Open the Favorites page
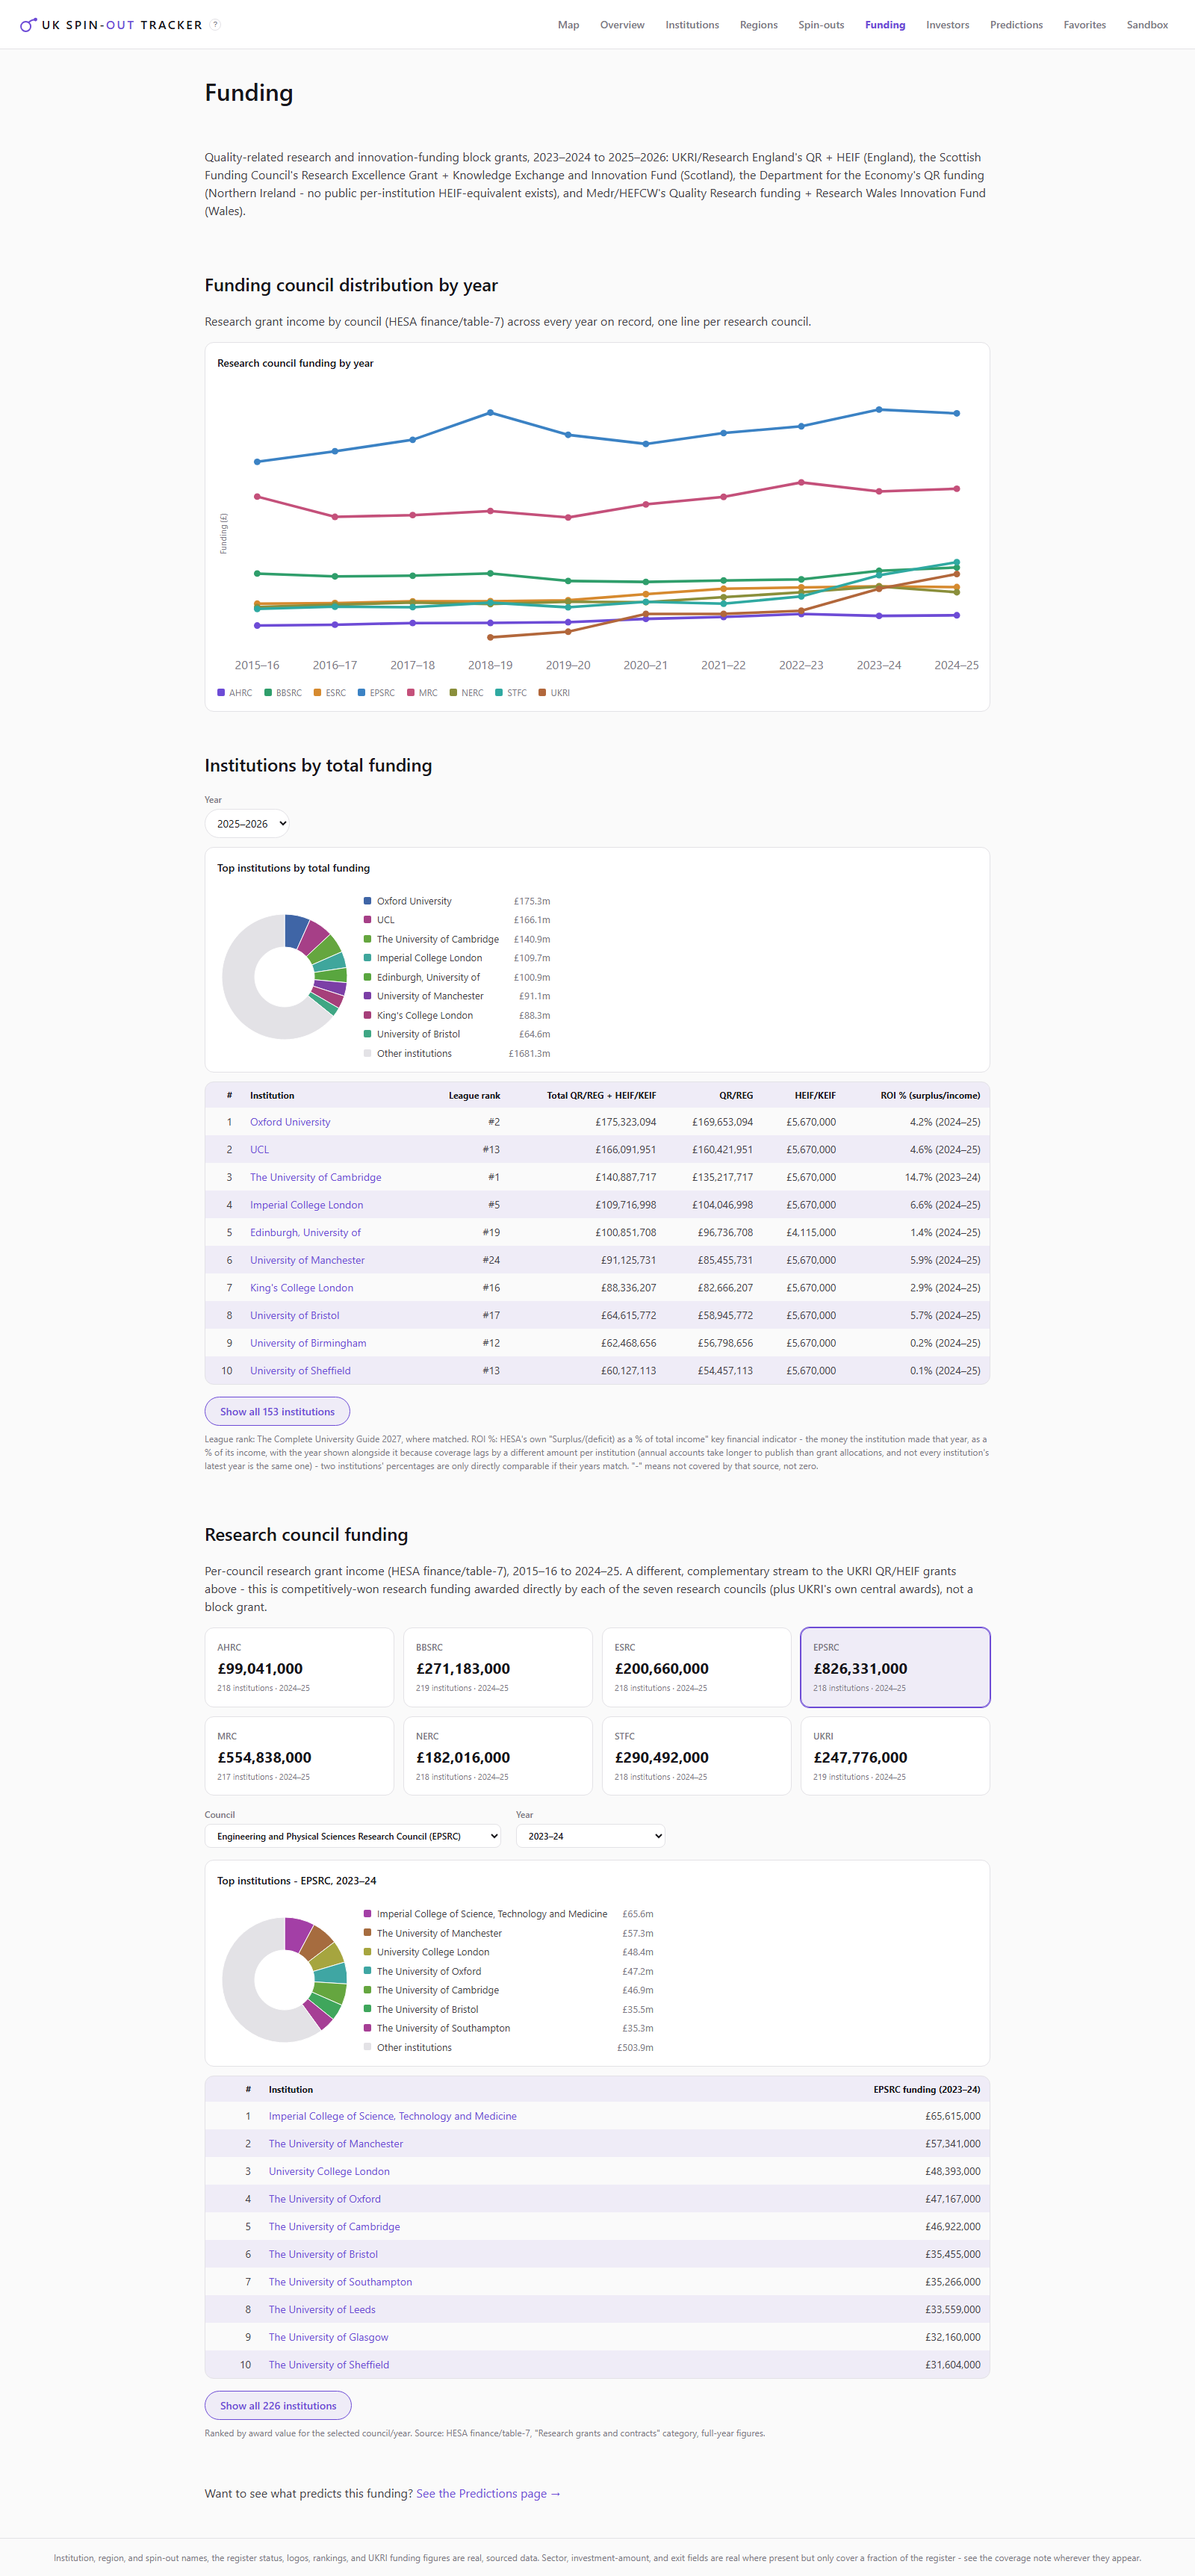Viewport: 1195px width, 2576px height. [1084, 25]
